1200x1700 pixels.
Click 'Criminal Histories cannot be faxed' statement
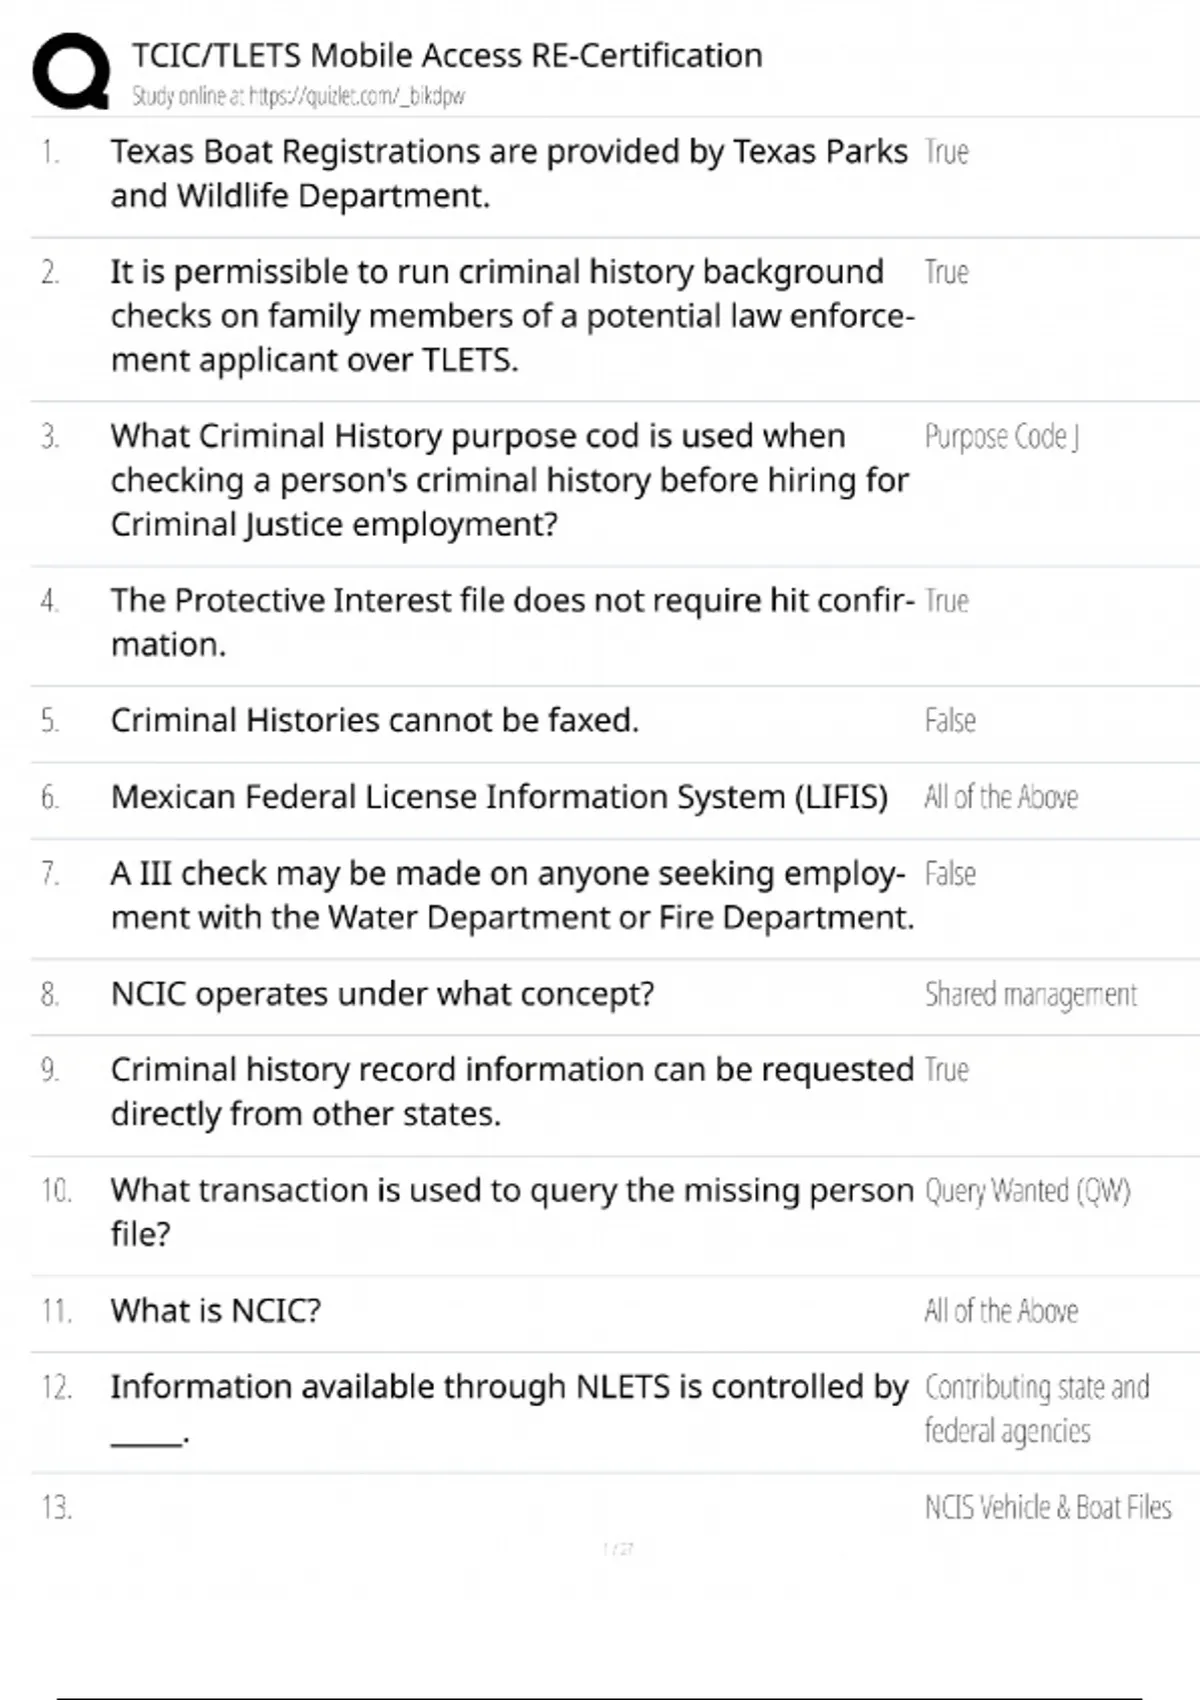click(x=374, y=720)
